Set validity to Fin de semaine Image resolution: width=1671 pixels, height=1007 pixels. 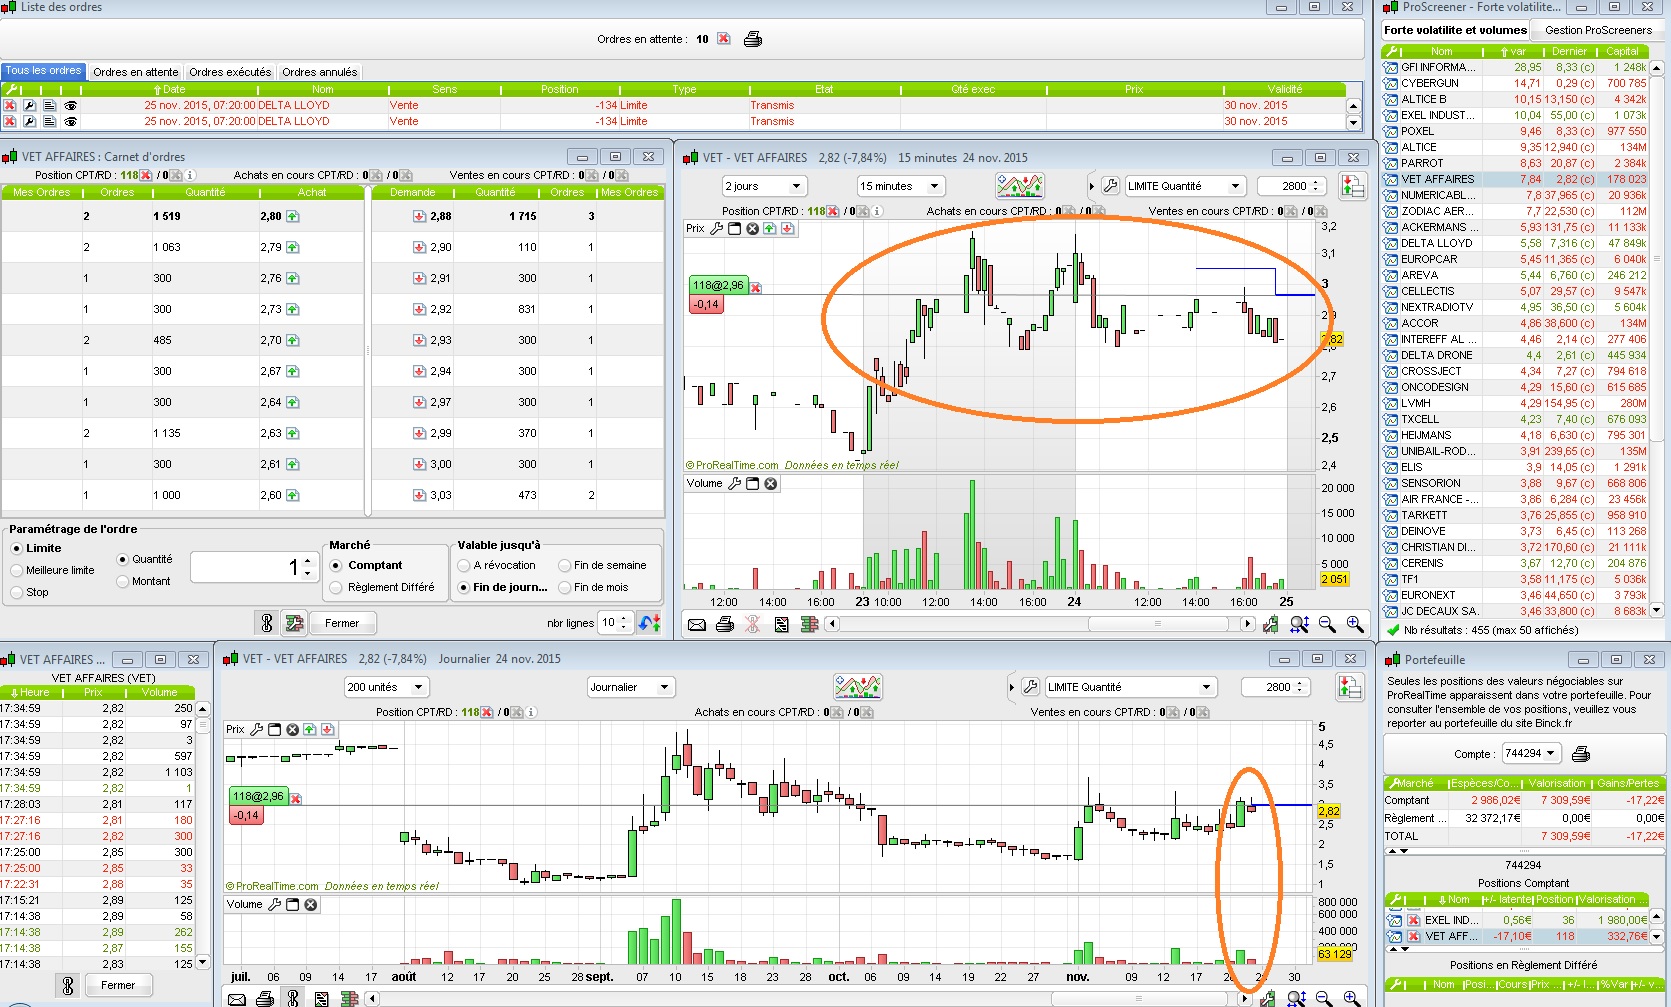(564, 565)
